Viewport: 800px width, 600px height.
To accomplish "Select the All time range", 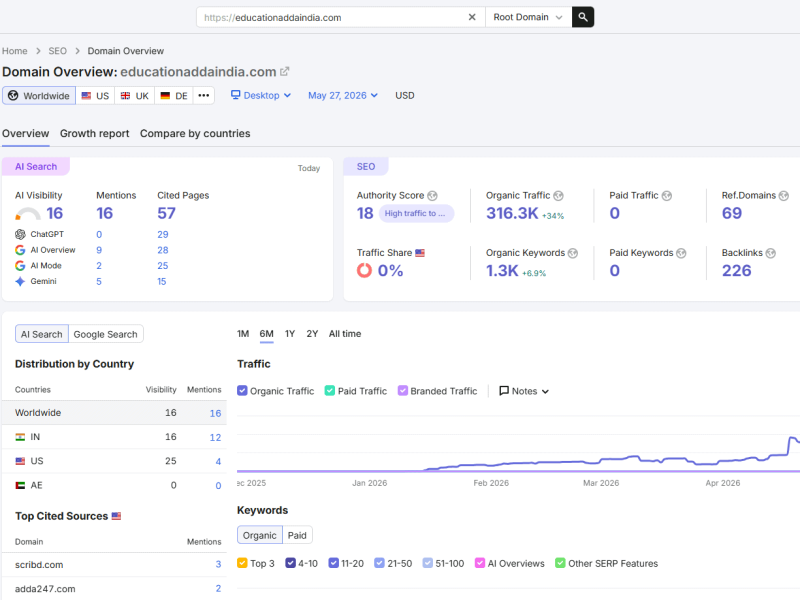I will (x=345, y=334).
